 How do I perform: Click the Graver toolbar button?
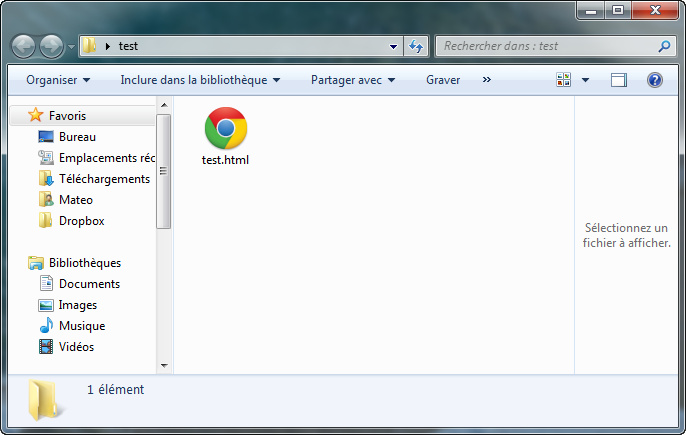(443, 80)
